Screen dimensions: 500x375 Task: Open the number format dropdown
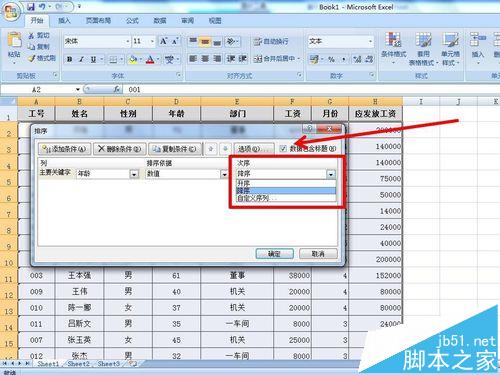click(x=370, y=41)
